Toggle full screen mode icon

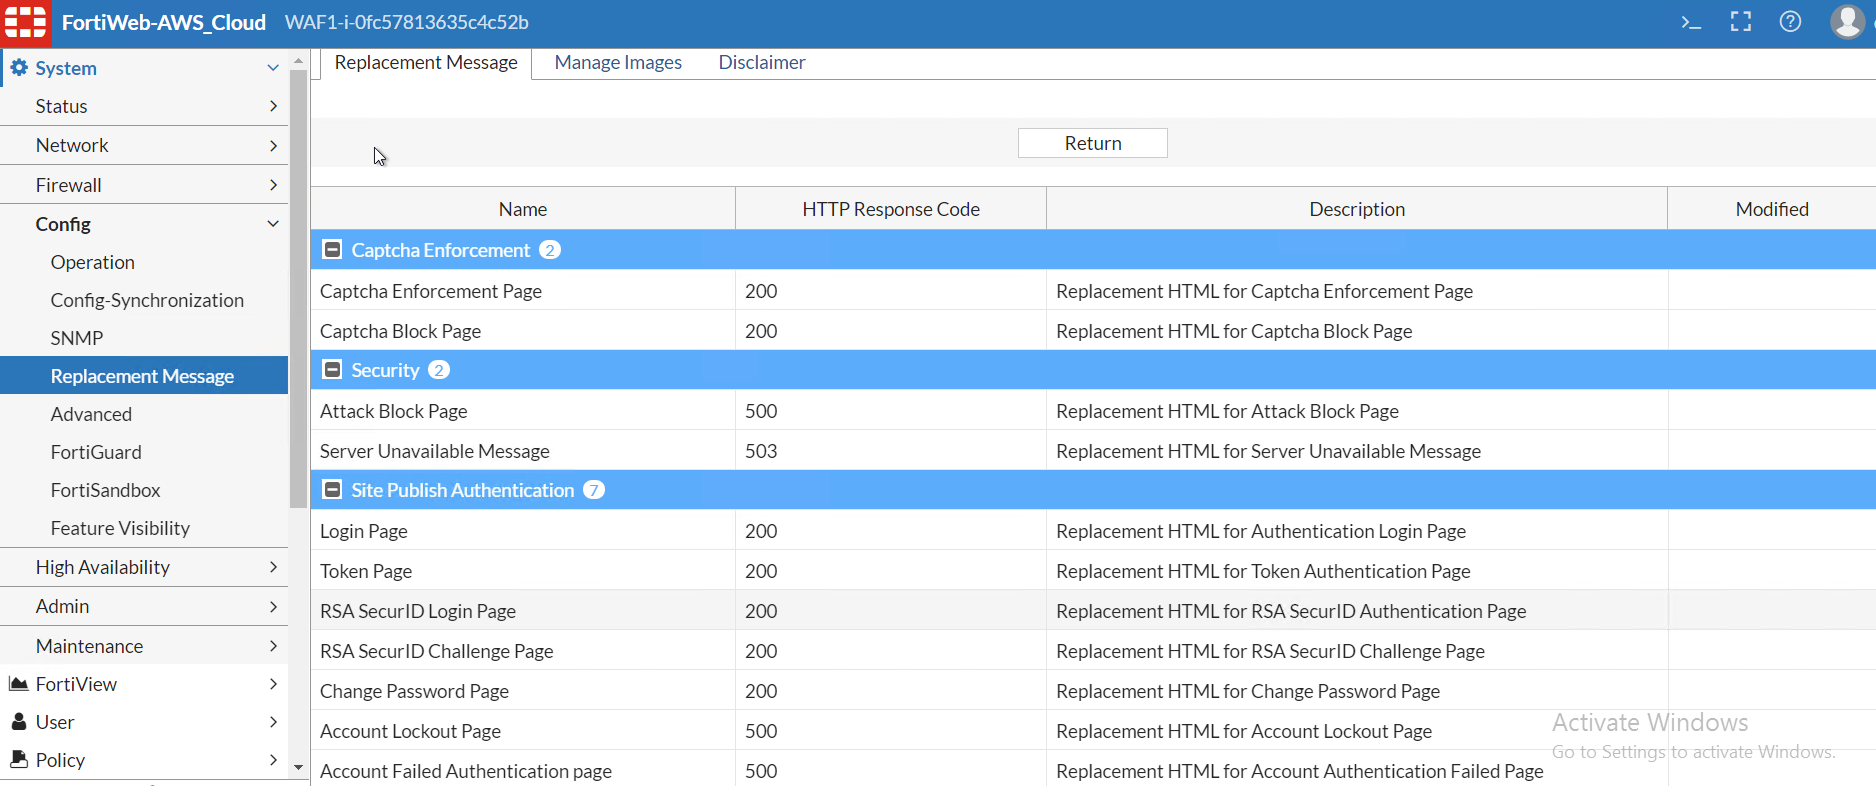point(1741,22)
